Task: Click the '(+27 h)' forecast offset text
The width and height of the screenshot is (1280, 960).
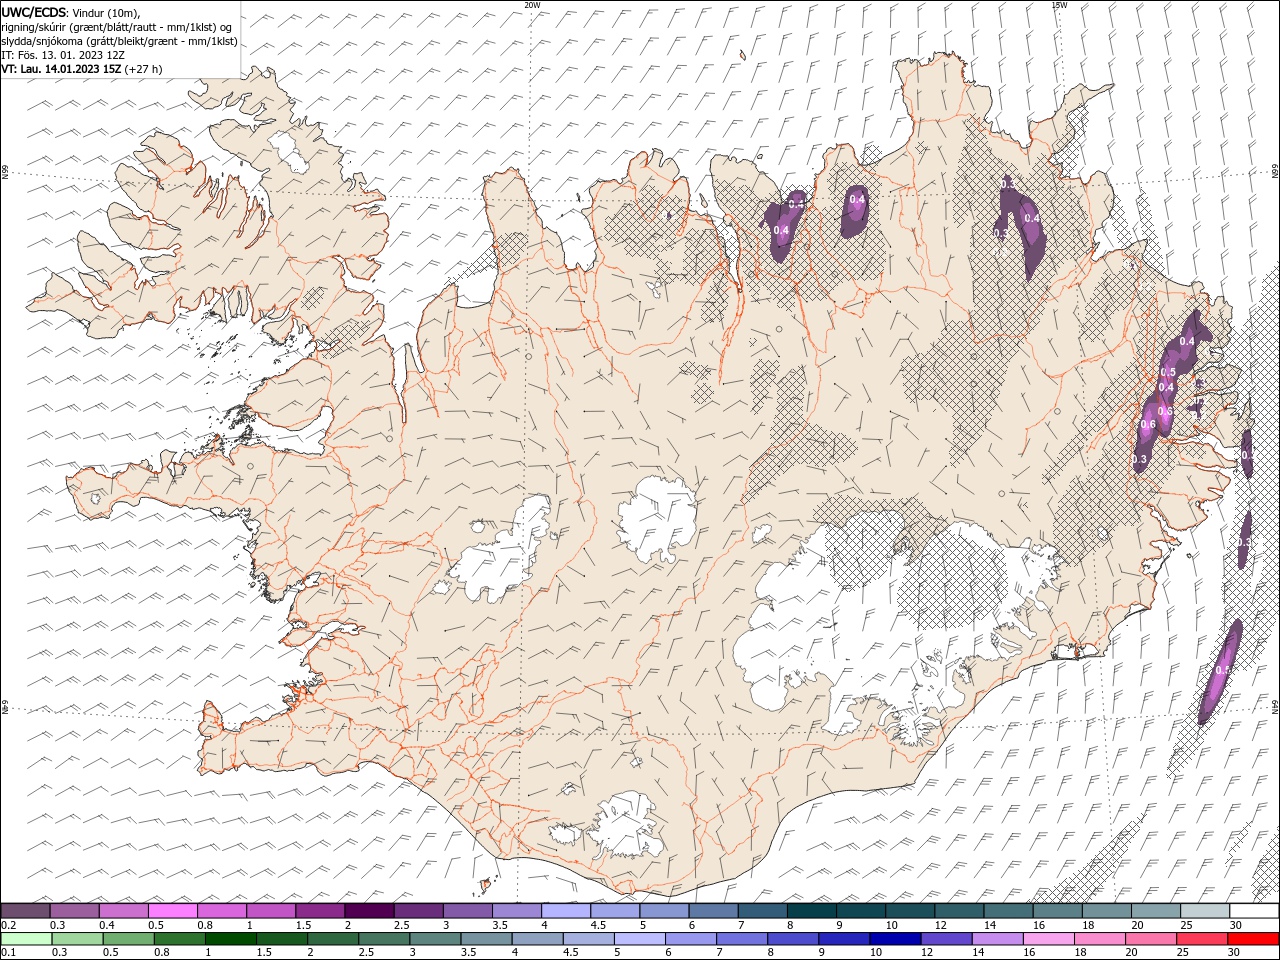Action: point(143,69)
